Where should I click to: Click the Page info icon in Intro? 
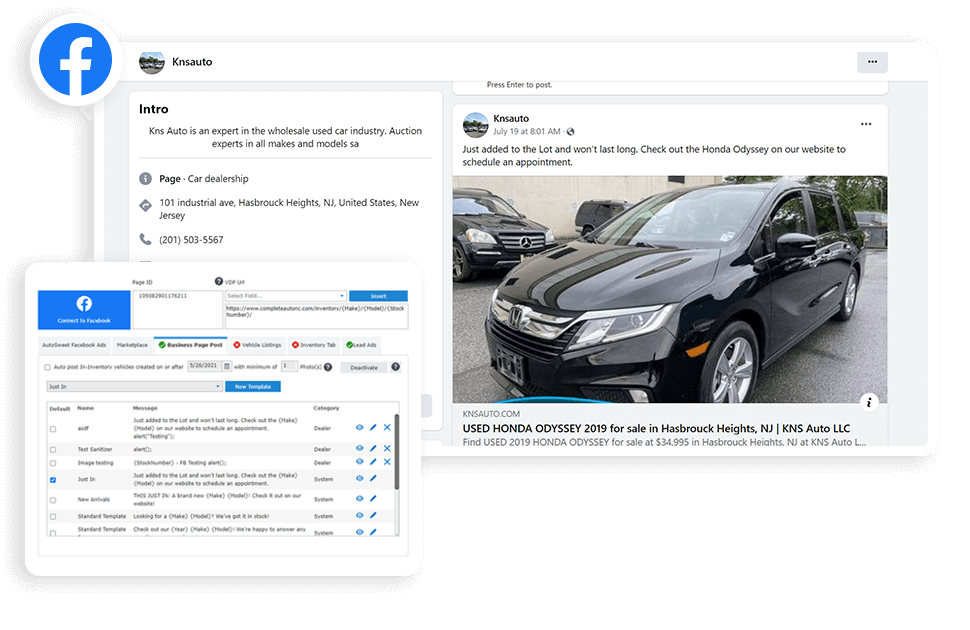(145, 179)
